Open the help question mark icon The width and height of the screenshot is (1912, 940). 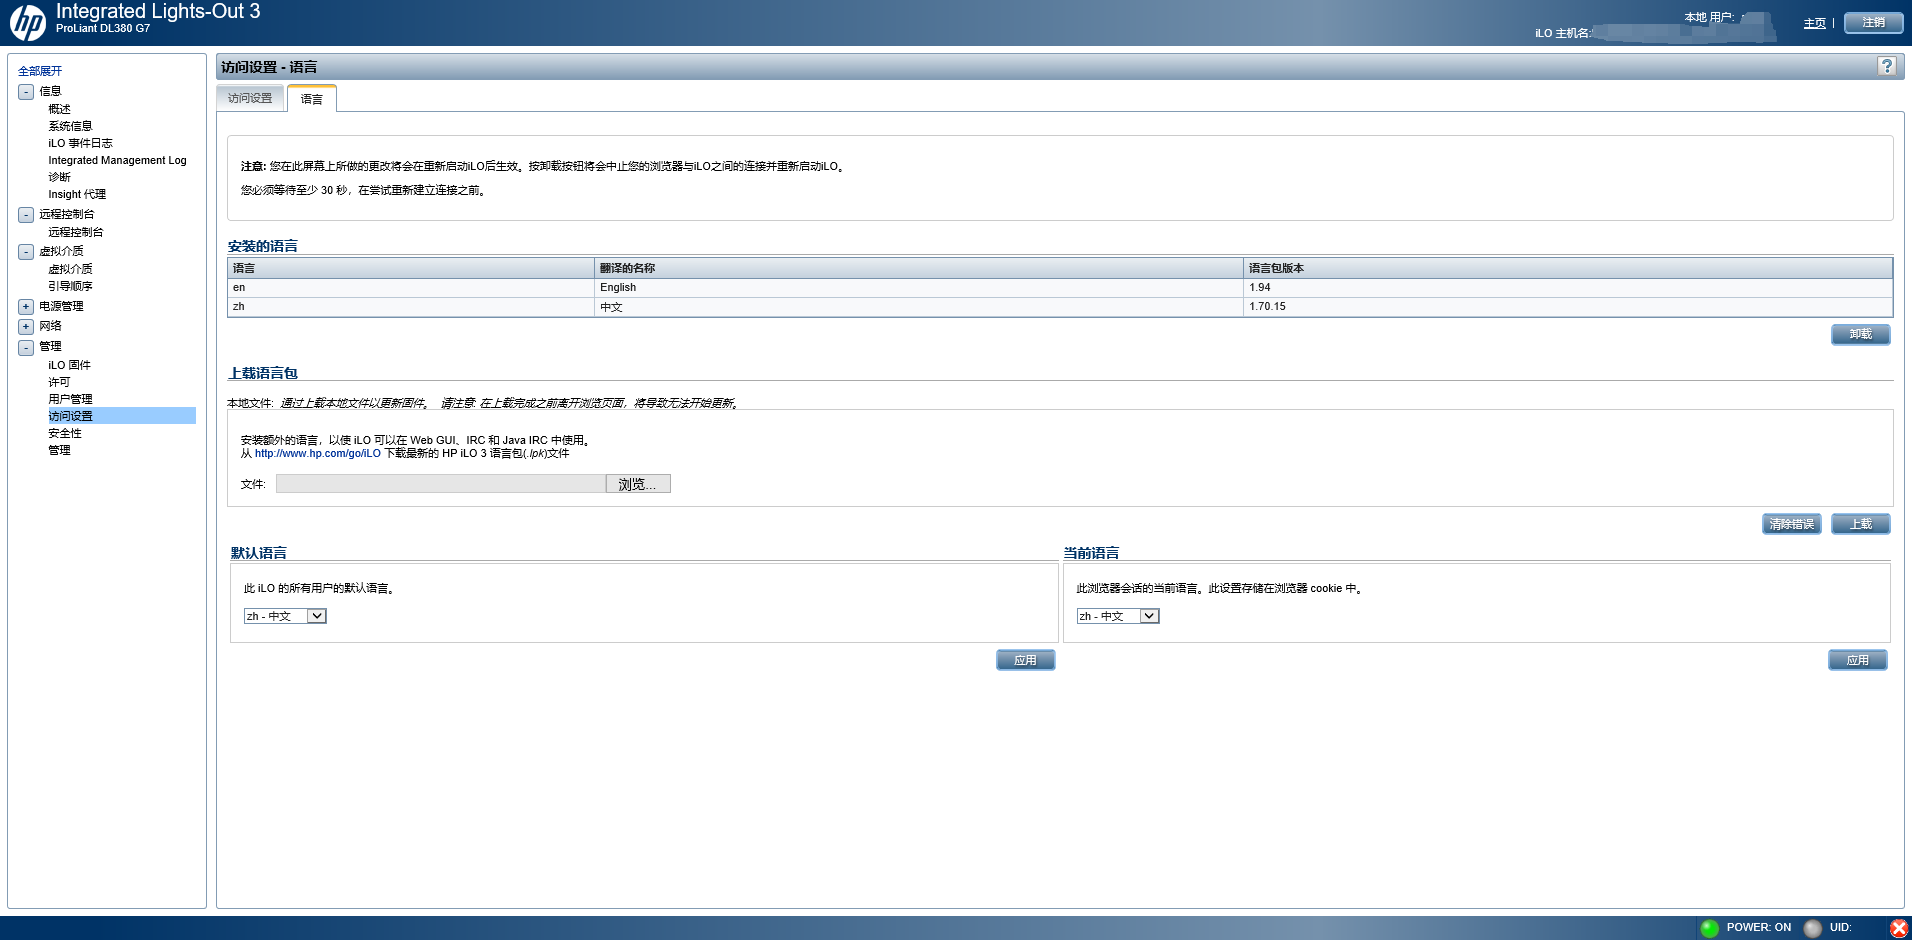pos(1886,66)
